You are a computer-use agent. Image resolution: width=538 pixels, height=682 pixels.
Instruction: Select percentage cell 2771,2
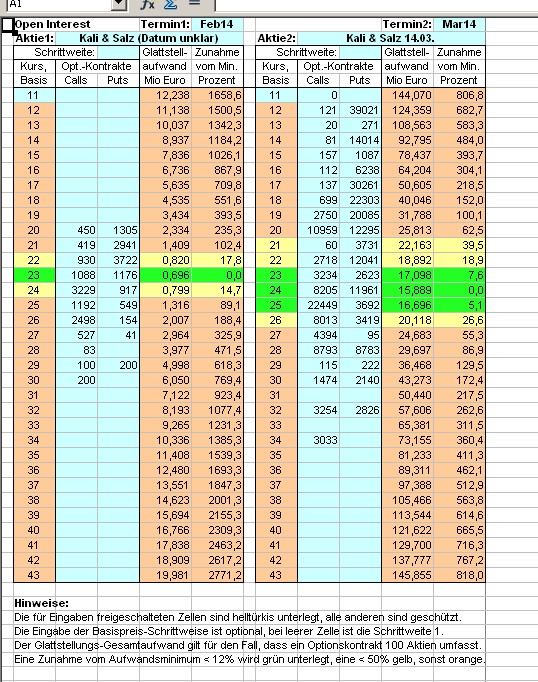[217, 575]
